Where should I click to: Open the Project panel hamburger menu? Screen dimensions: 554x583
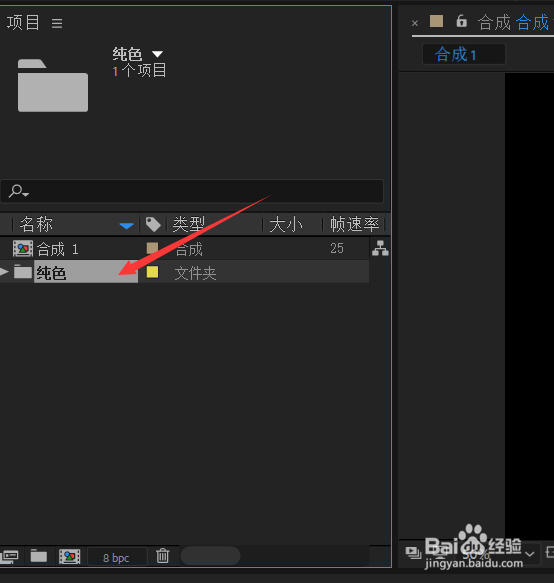click(57, 24)
